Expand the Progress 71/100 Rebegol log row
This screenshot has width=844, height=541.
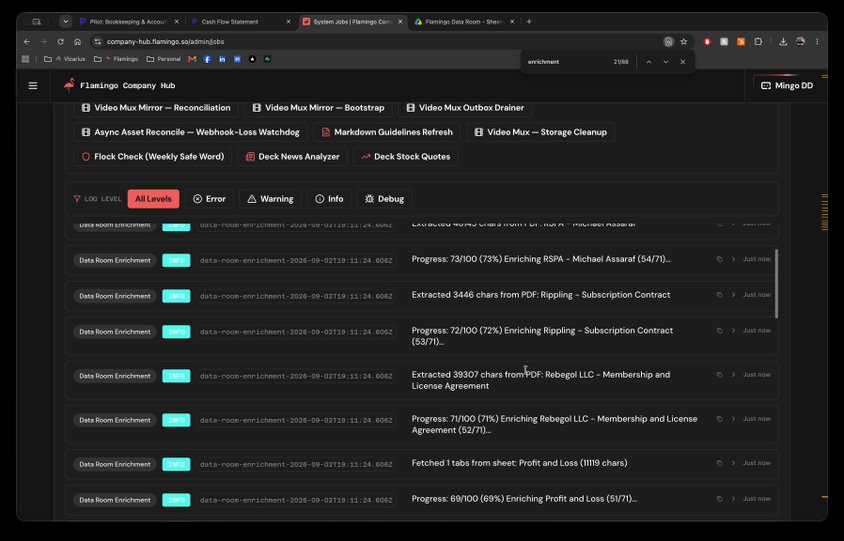733,419
